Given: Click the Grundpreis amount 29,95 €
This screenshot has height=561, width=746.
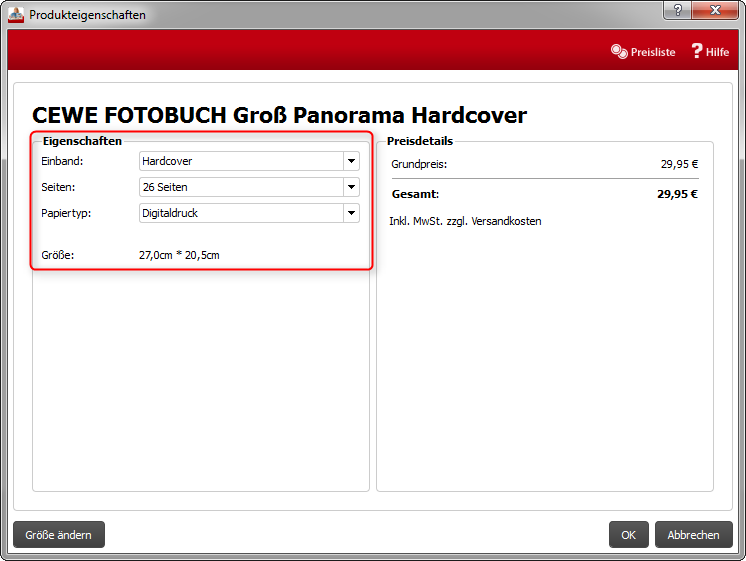Looking at the screenshot, I should point(679,164).
